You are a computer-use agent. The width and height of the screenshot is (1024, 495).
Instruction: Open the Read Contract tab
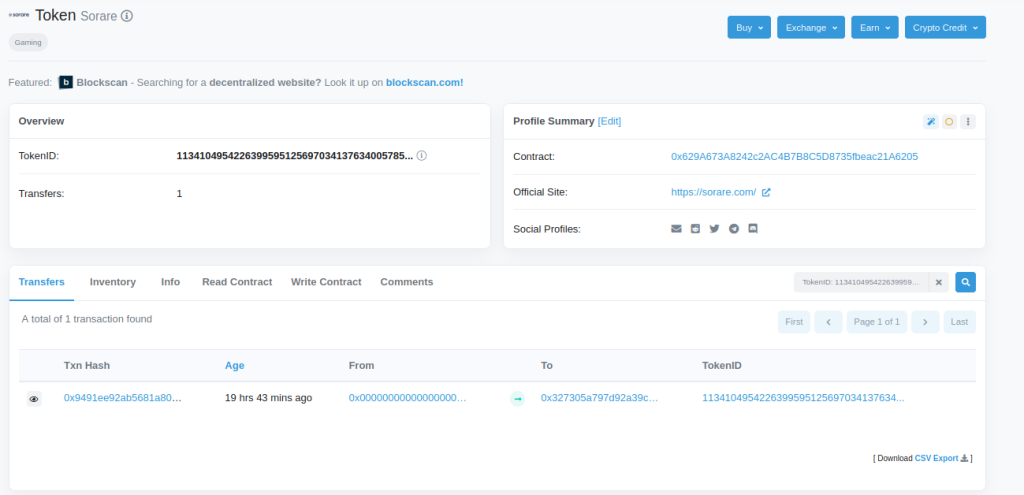(x=237, y=282)
